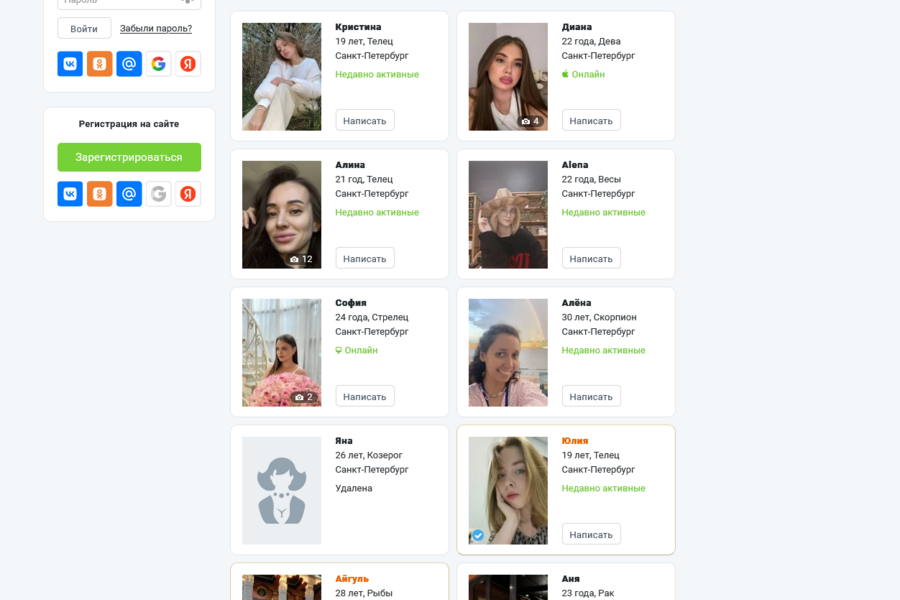Screen dimensions: 900x600
Task: Click the text 19 лет, Телец on Кристина's card
Action: point(364,41)
